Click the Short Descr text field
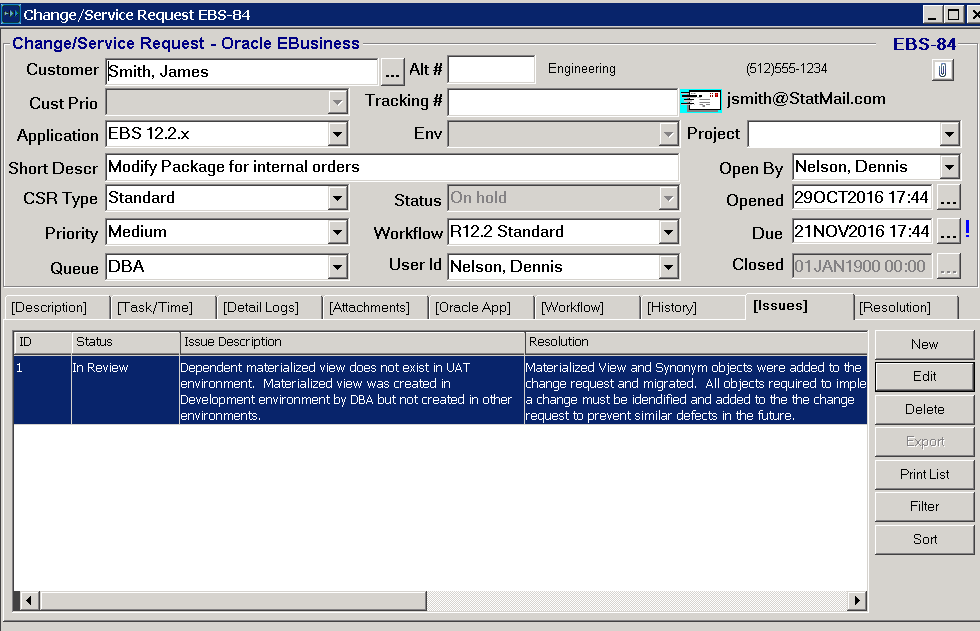Viewport: 980px width, 631px height. pos(392,167)
